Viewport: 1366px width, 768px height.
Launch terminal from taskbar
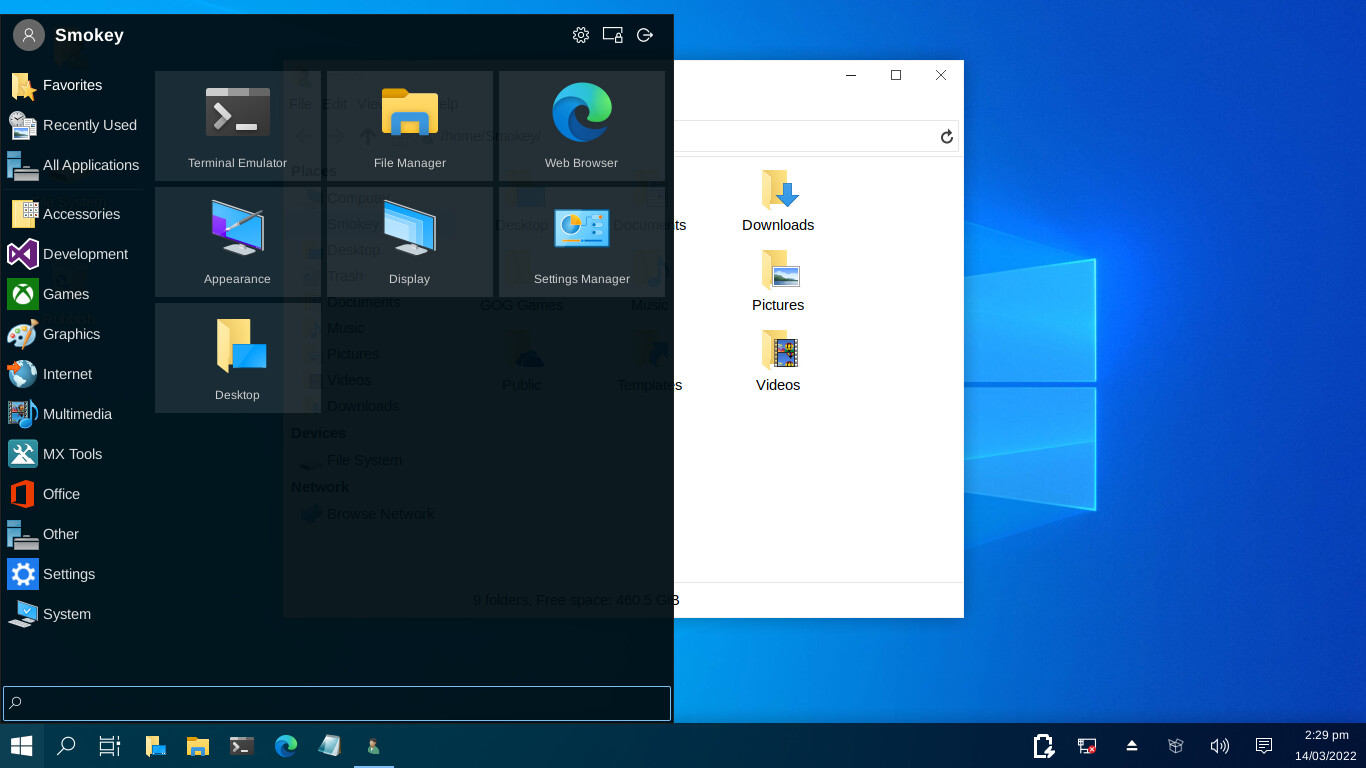pyautogui.click(x=242, y=746)
